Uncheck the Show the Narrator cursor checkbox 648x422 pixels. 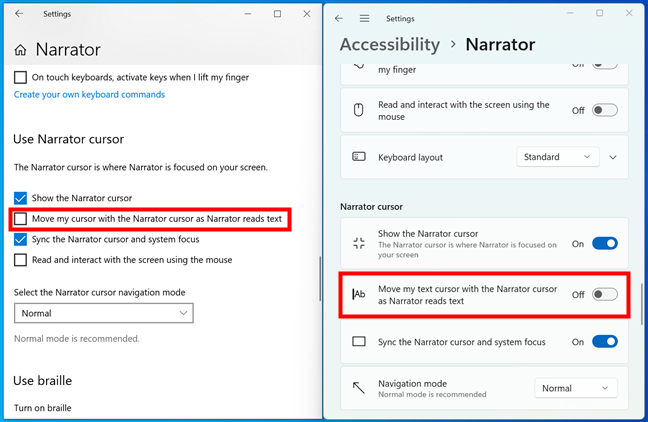tap(20, 198)
